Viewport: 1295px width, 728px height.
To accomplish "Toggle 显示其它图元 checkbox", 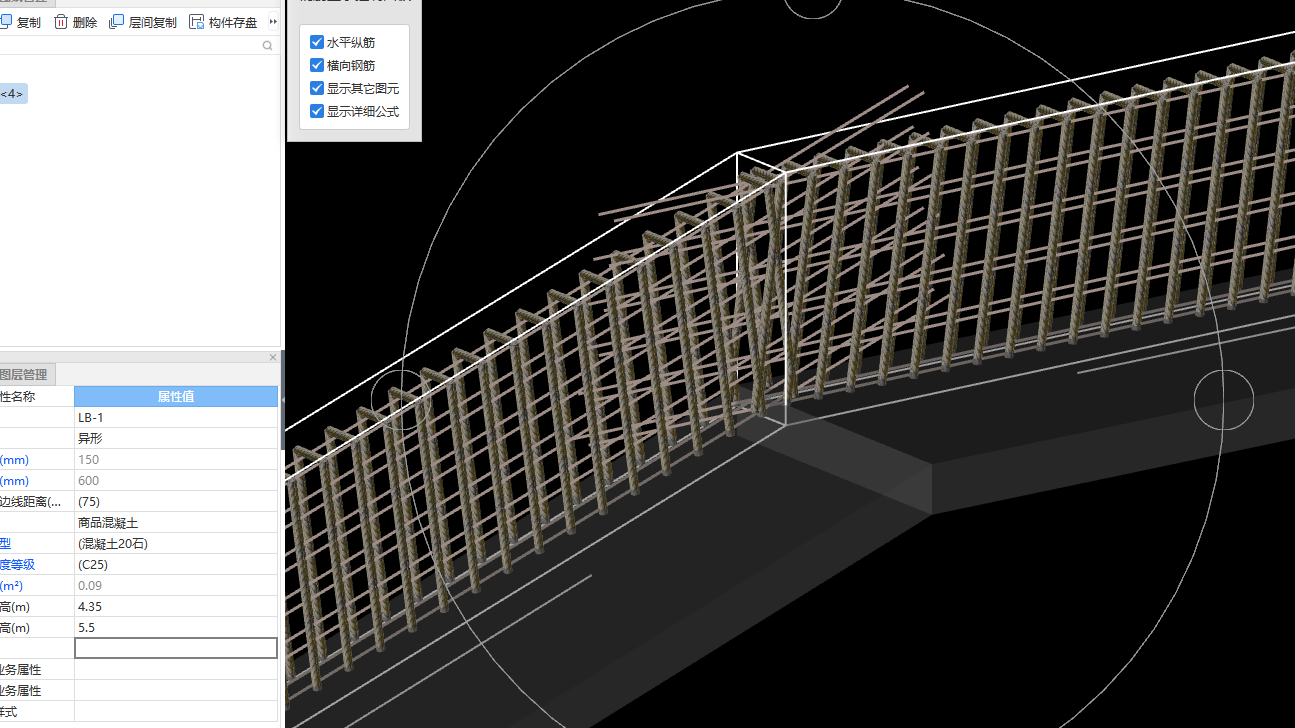I will (x=317, y=89).
